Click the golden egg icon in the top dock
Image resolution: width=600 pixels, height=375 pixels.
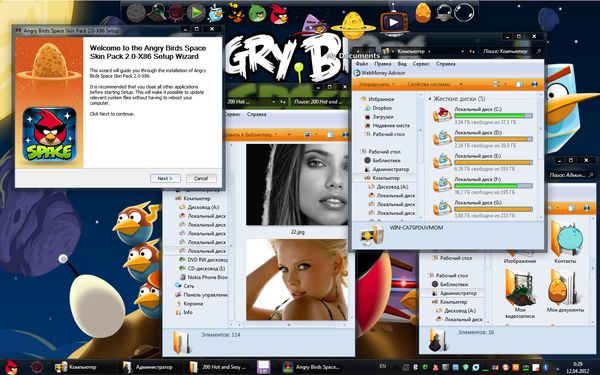click(x=423, y=13)
